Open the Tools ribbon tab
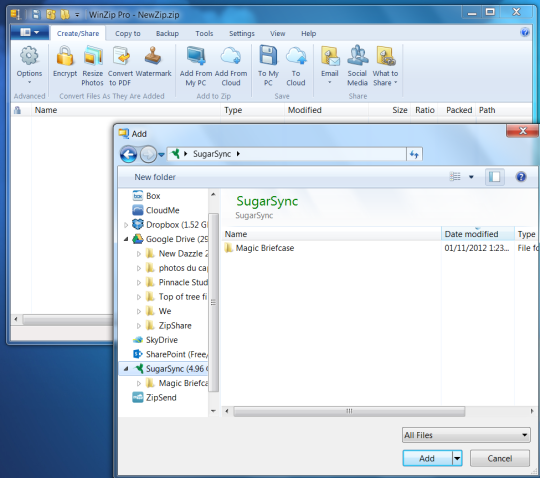This screenshot has height=478, width=540. tap(204, 33)
